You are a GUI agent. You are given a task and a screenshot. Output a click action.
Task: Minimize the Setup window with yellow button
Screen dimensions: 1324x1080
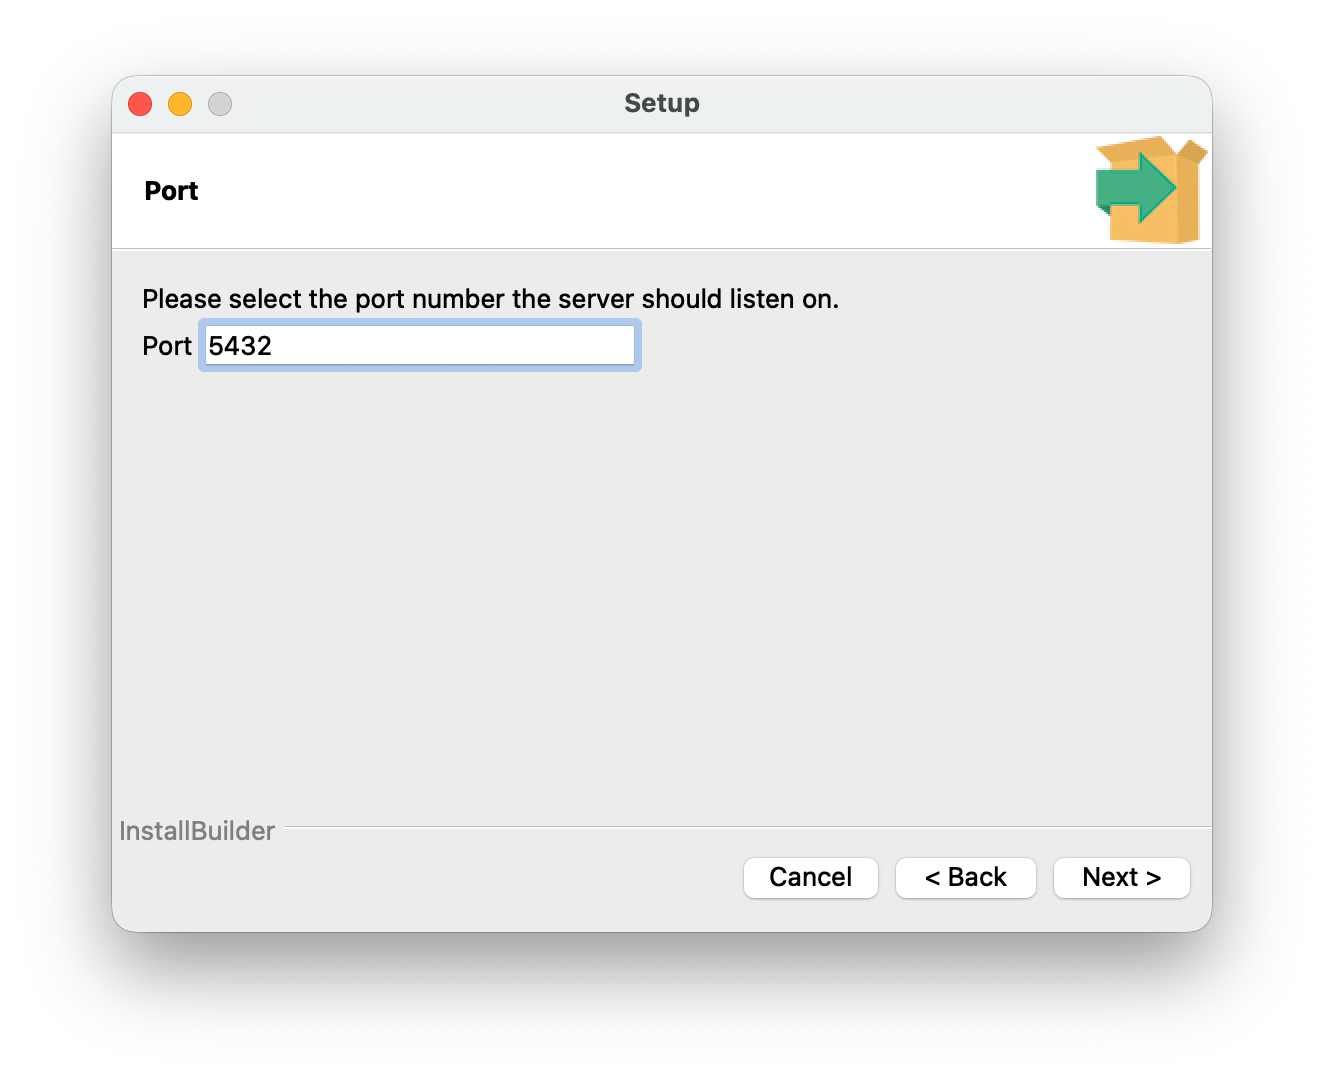[x=180, y=104]
